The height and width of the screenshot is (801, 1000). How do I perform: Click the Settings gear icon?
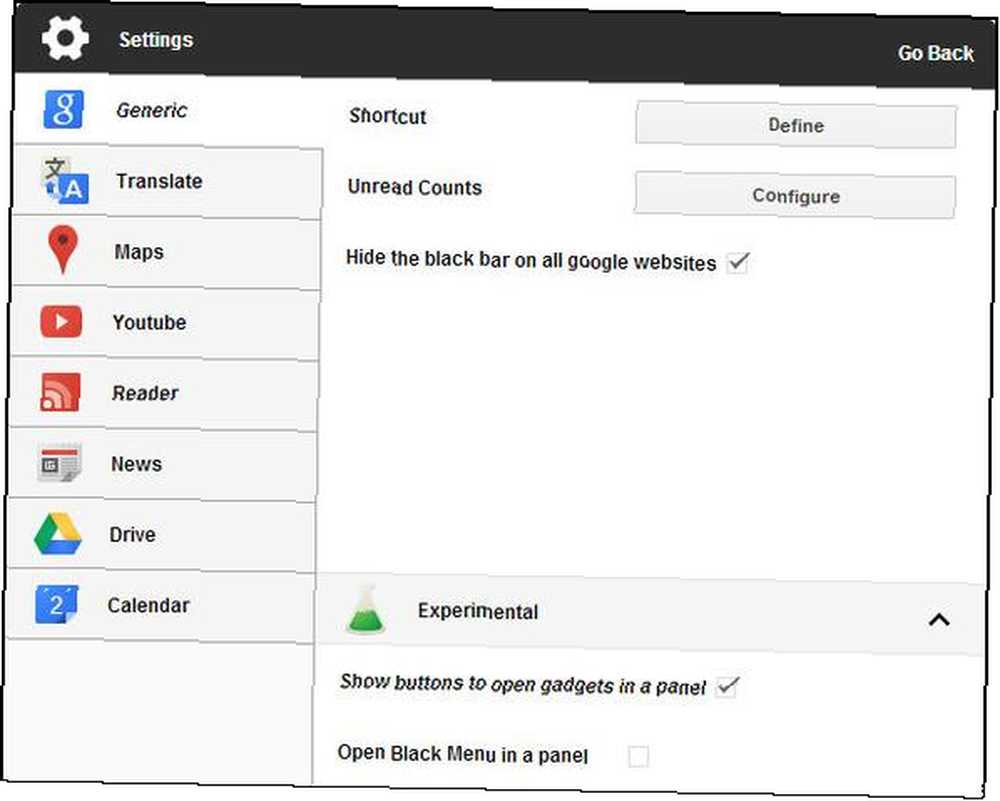pyautogui.click(x=64, y=38)
